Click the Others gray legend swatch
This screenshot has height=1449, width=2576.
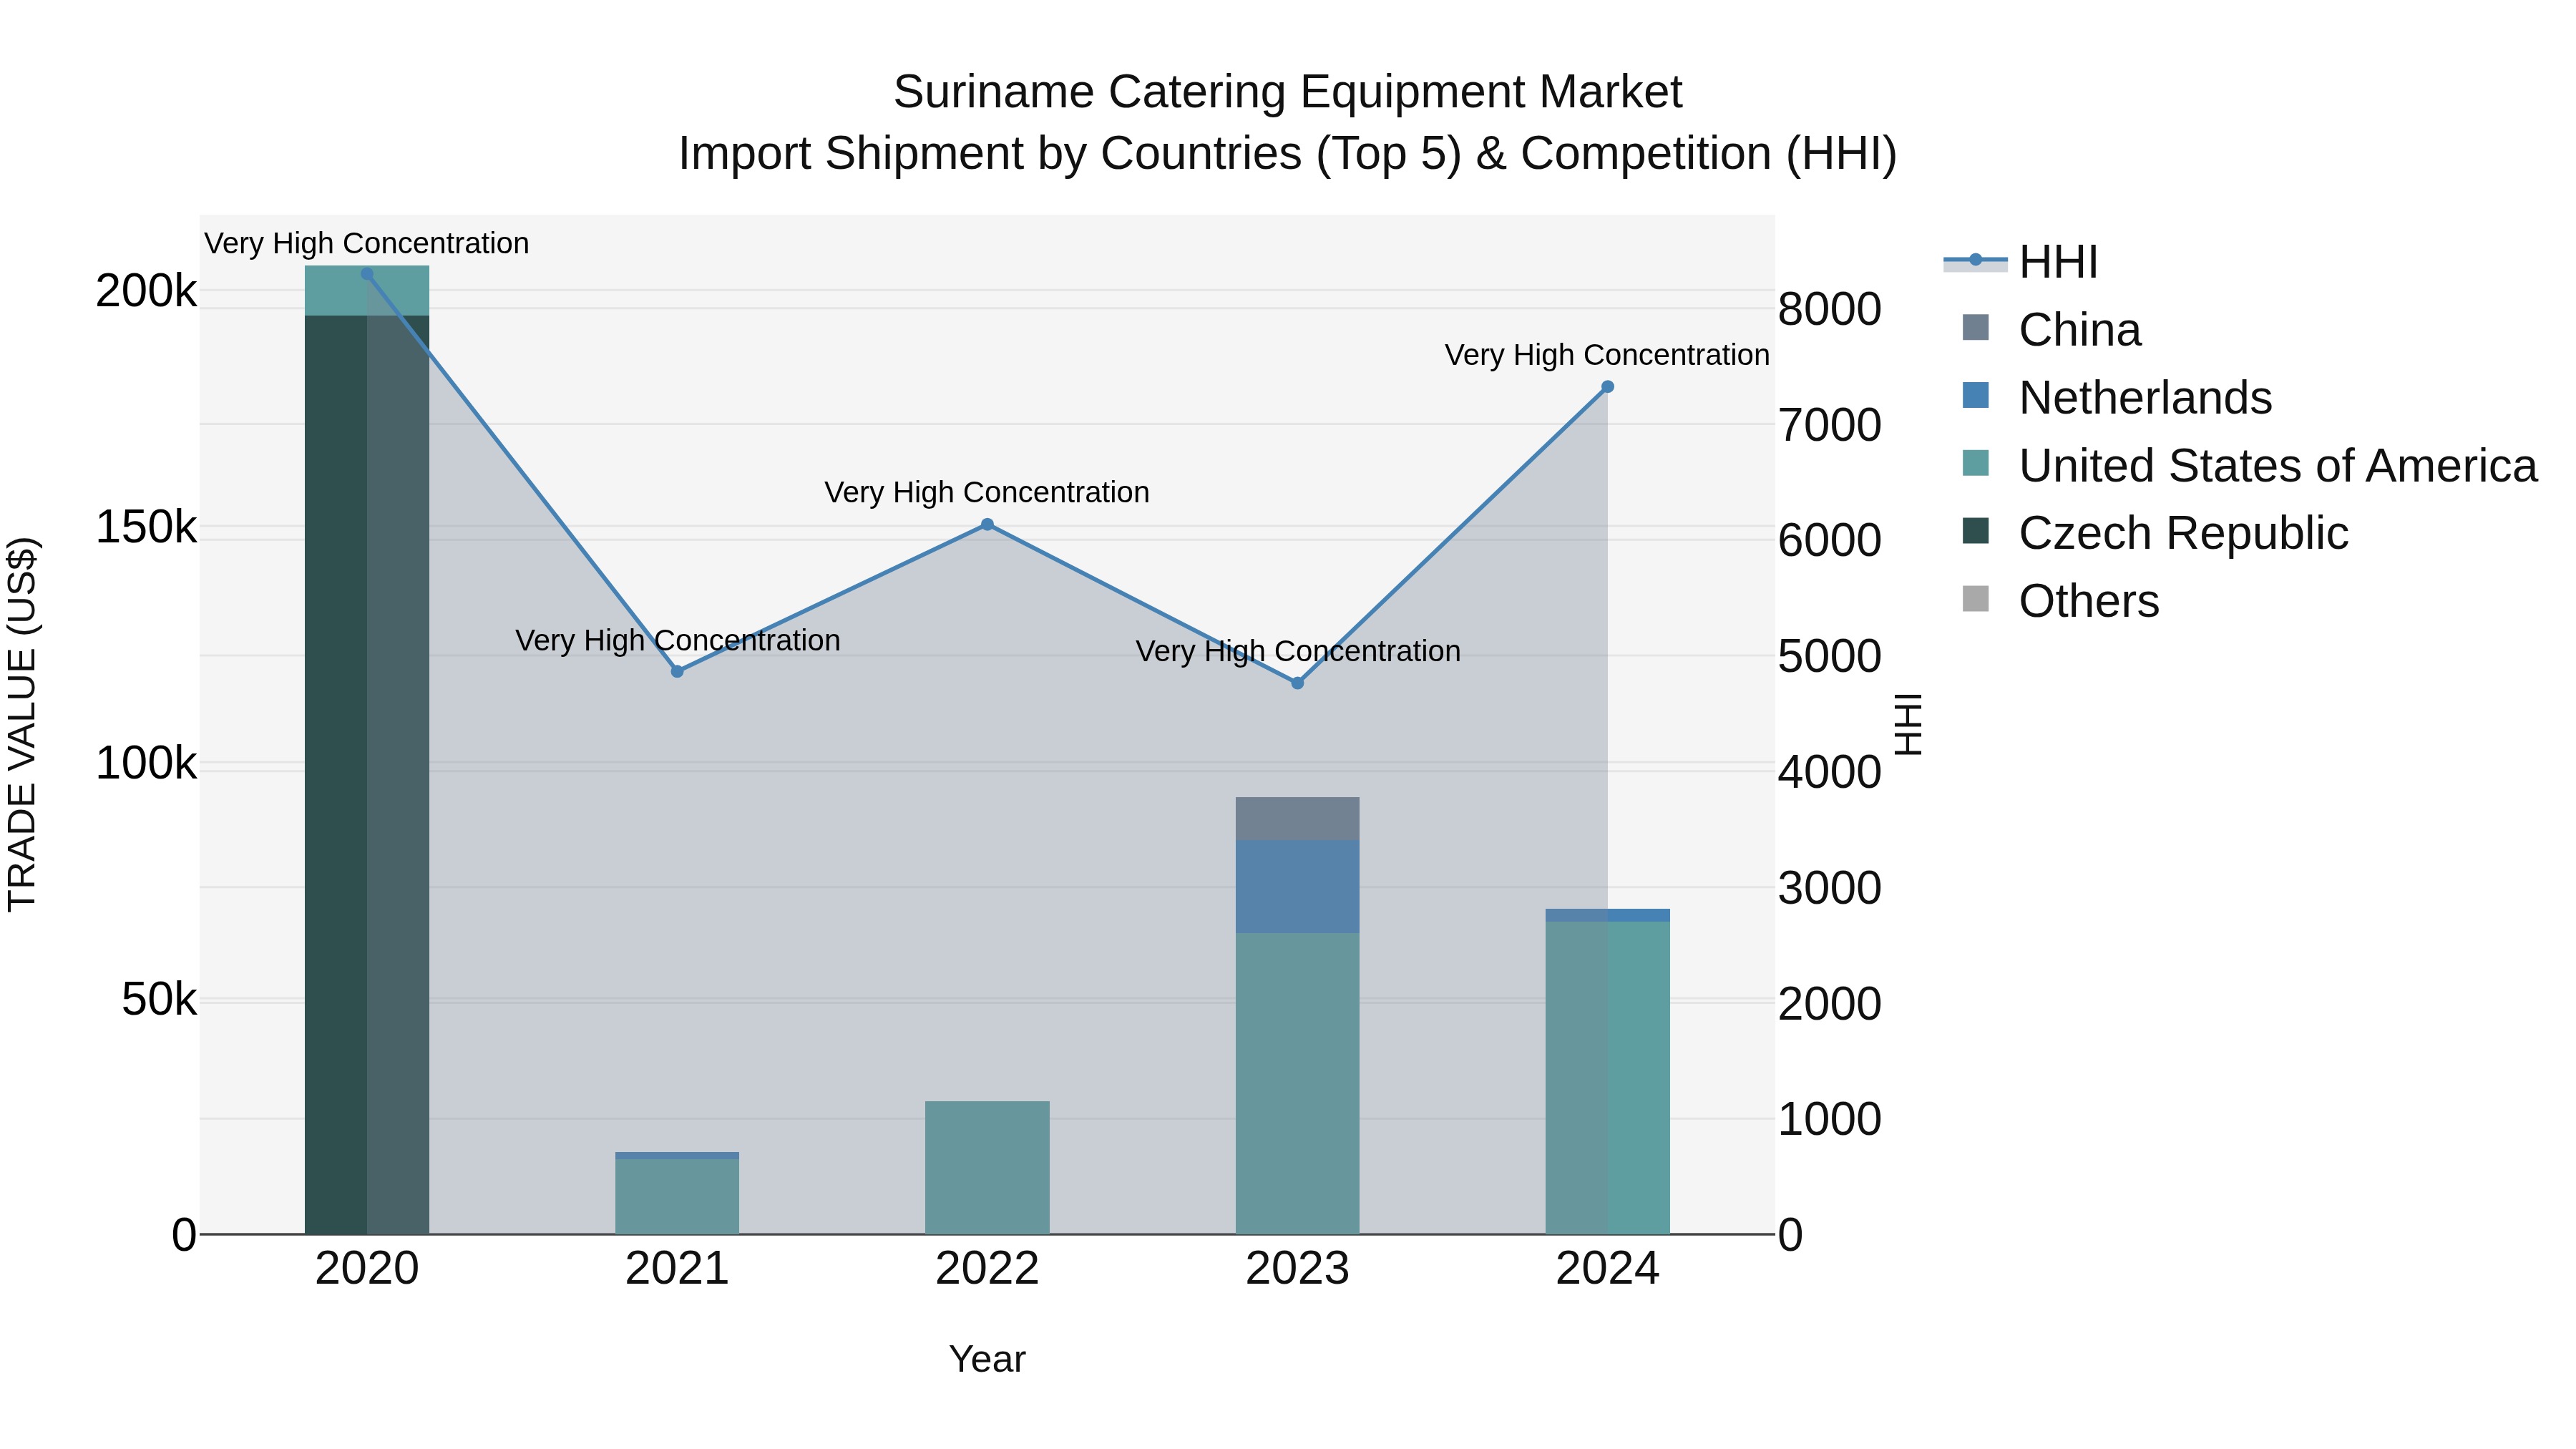1976,598
